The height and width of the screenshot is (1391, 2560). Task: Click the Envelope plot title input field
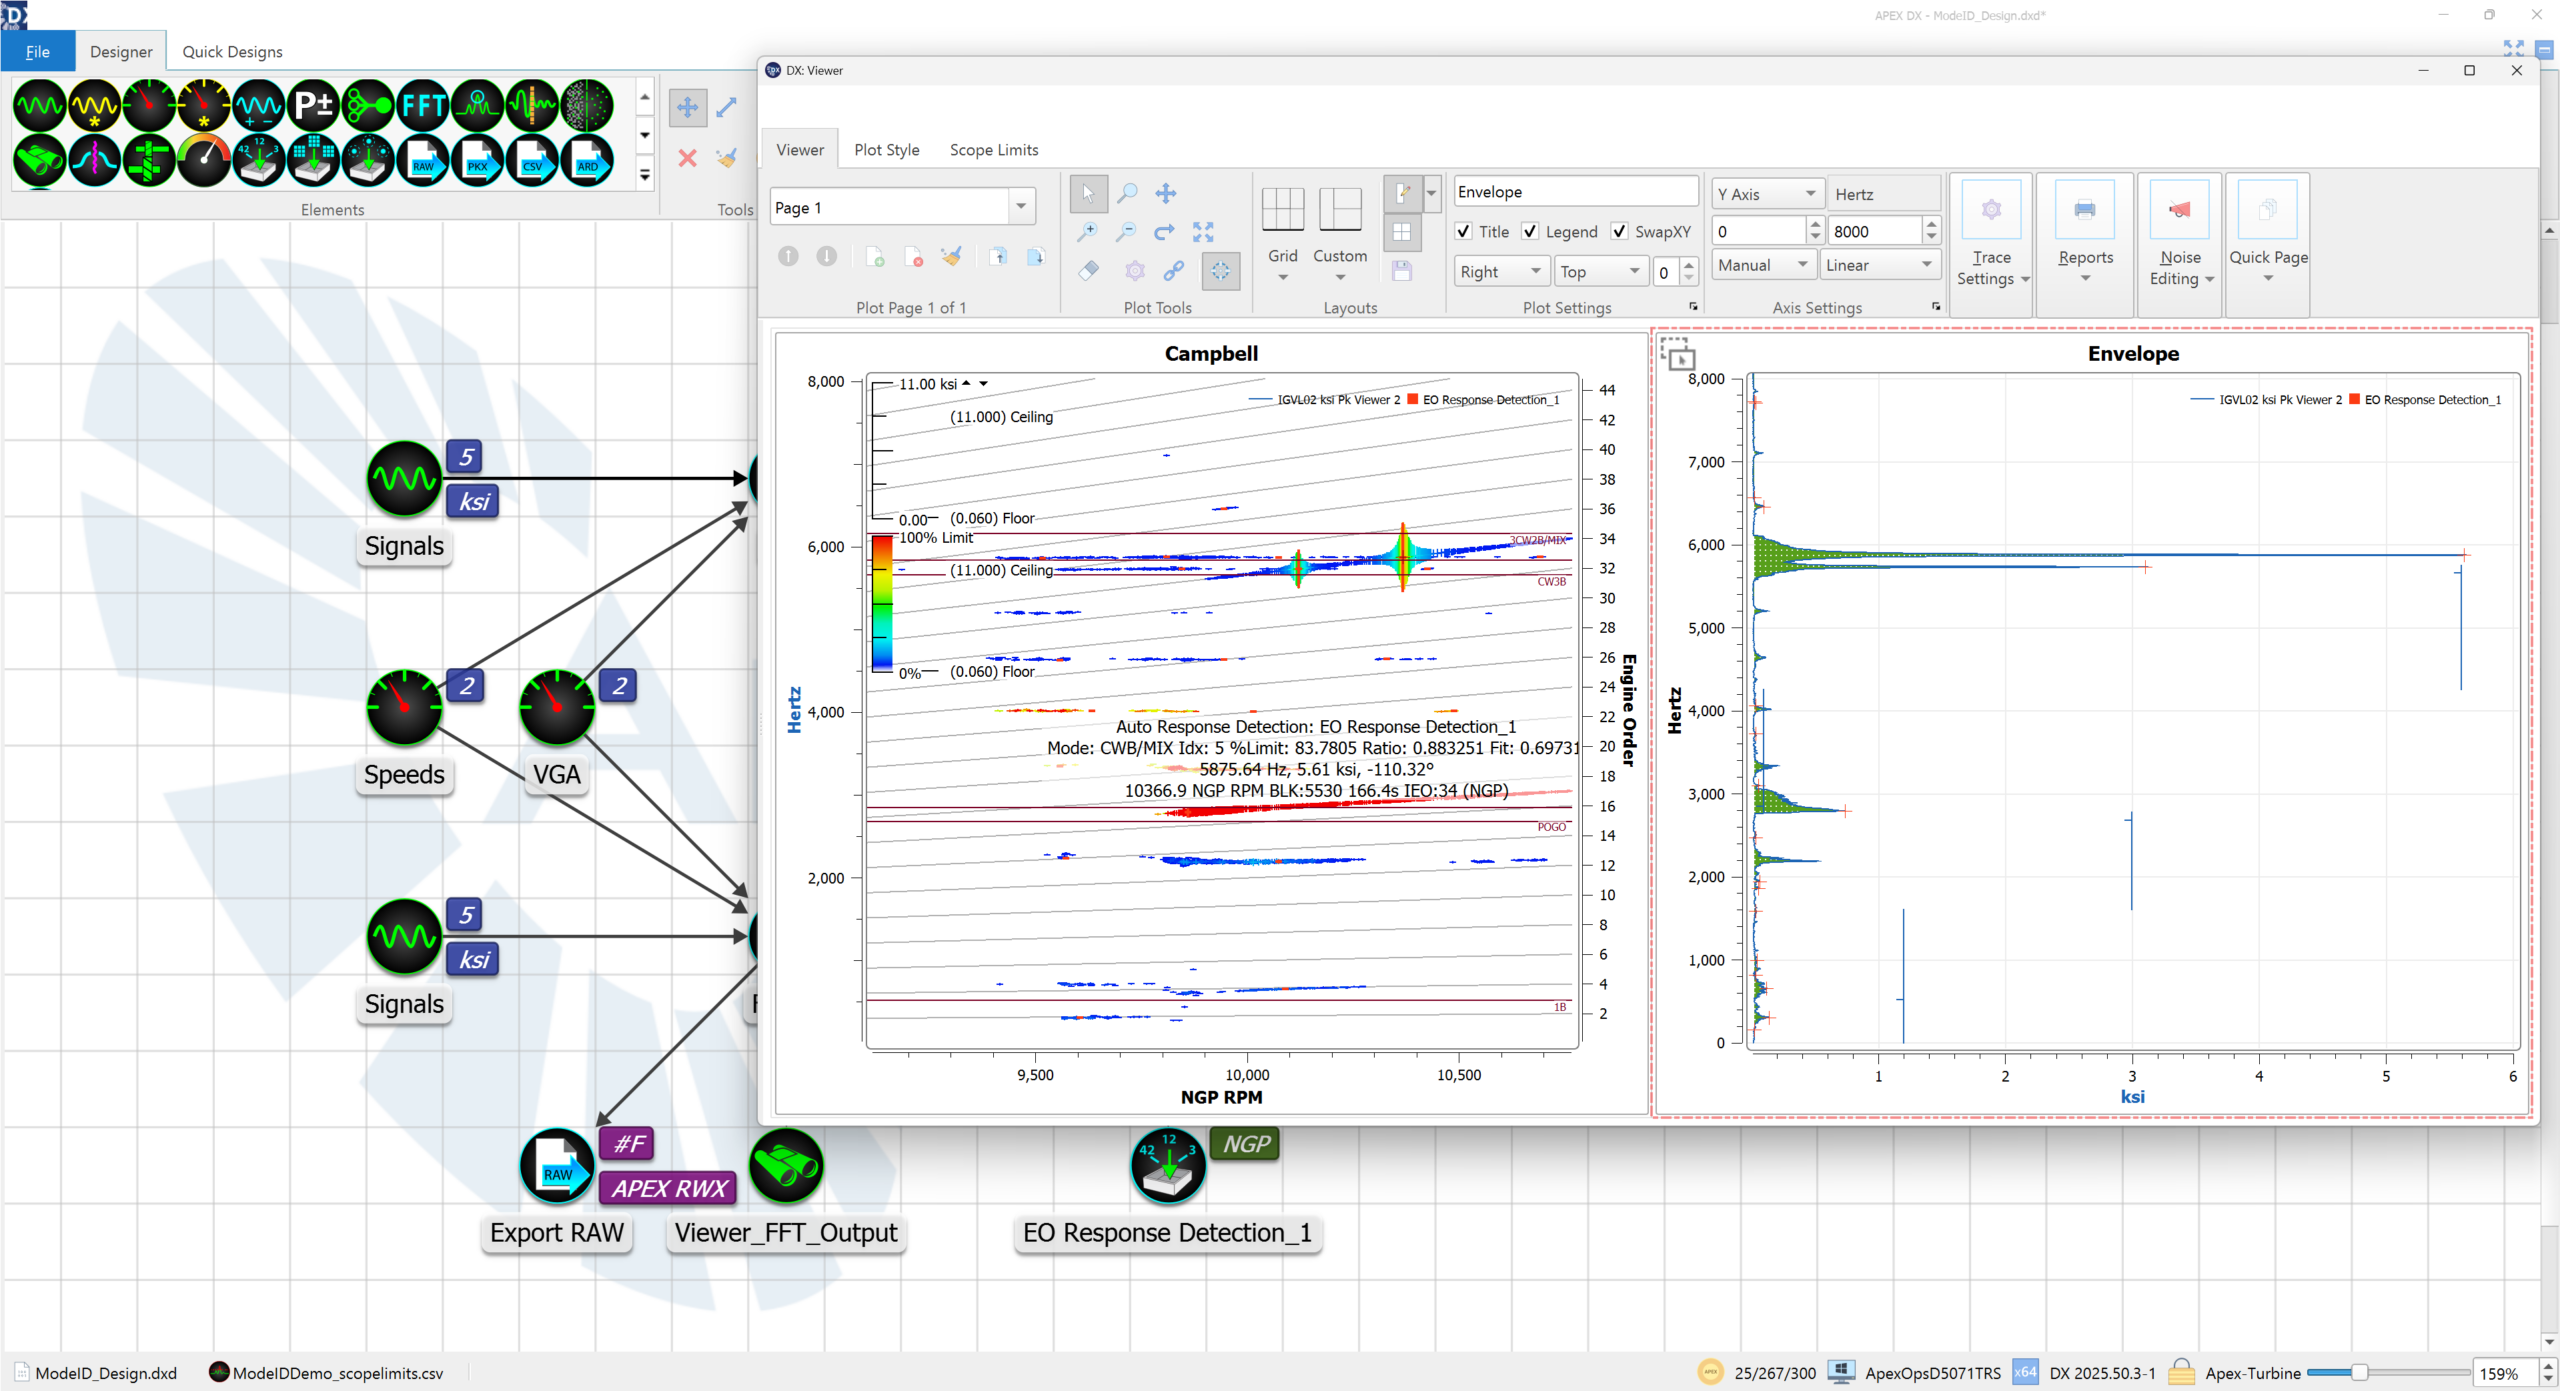[x=1574, y=192]
